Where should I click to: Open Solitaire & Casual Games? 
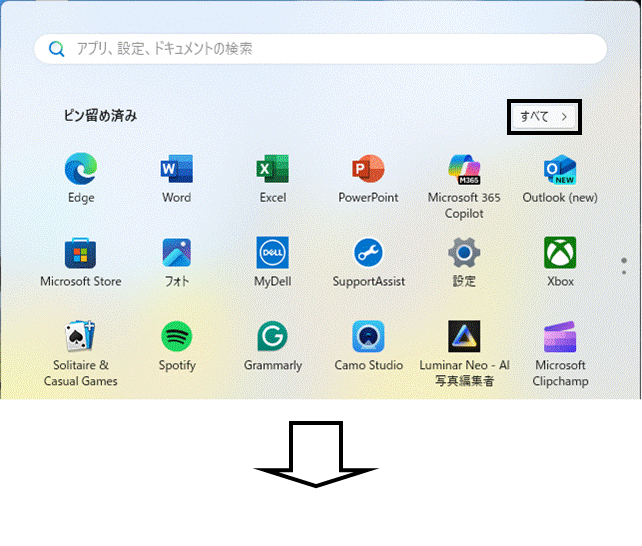tap(81, 354)
